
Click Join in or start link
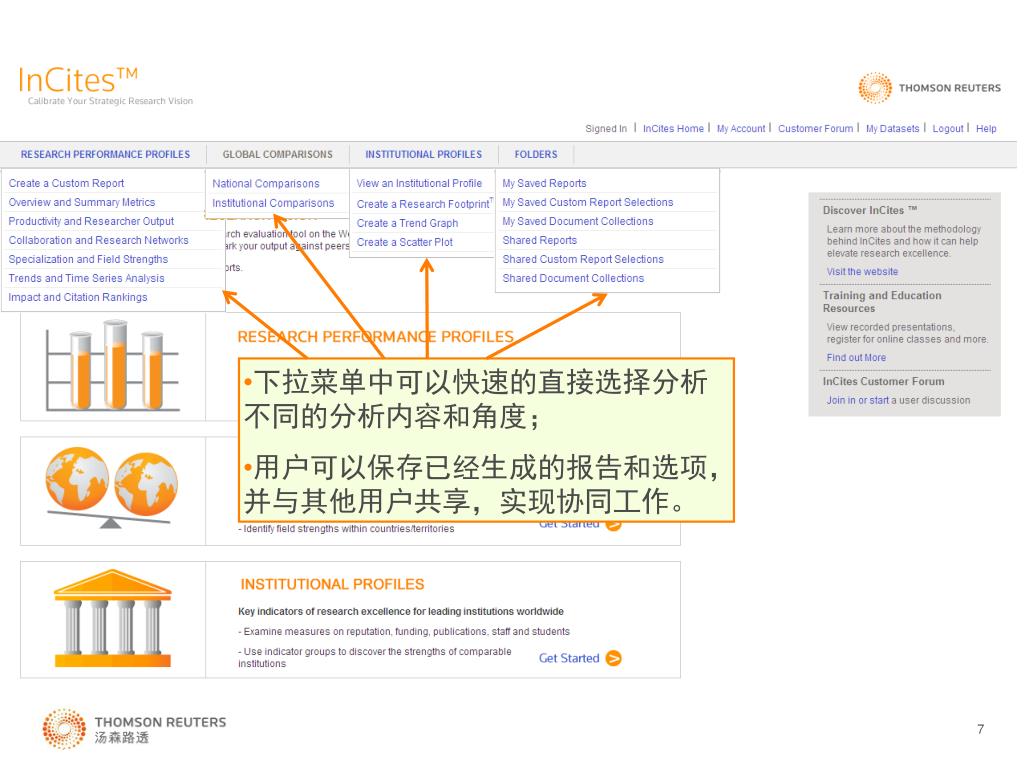click(x=857, y=400)
